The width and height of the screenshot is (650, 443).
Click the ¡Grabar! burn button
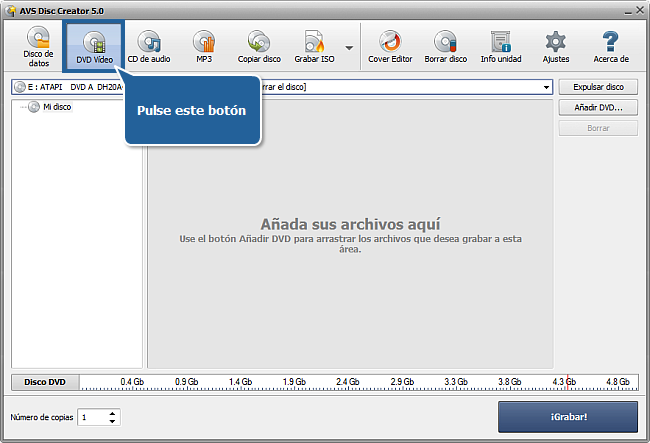coord(568,417)
